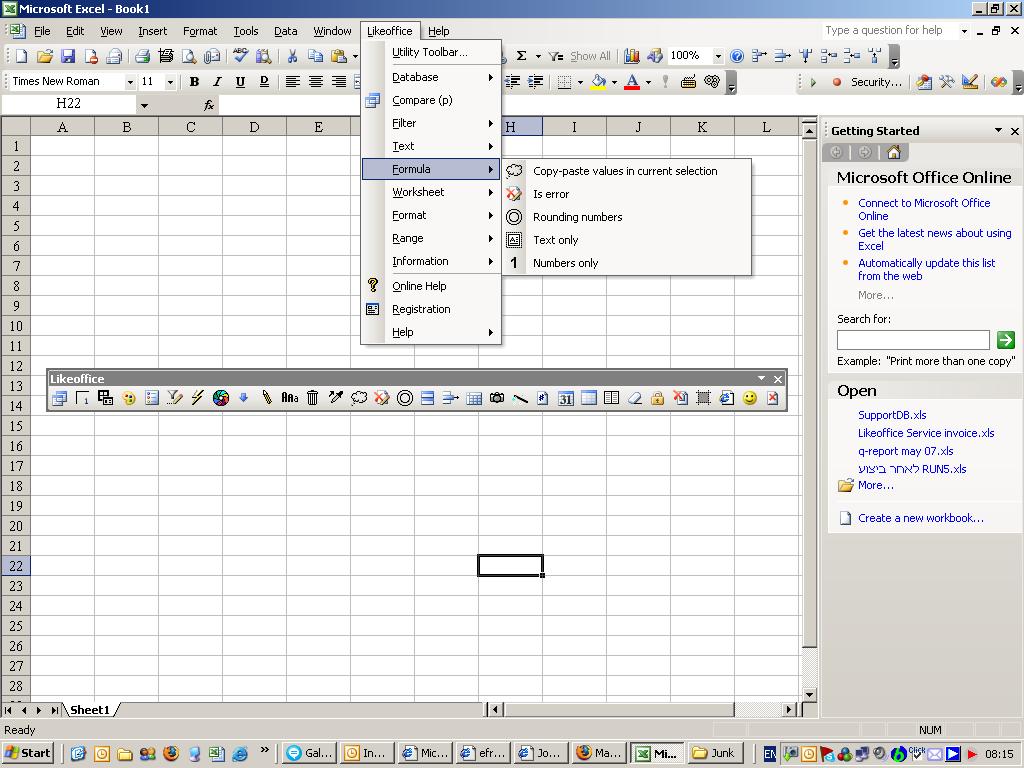The width and height of the screenshot is (1024, 768).
Task: Click the Font Color red A swatch
Action: 632,82
